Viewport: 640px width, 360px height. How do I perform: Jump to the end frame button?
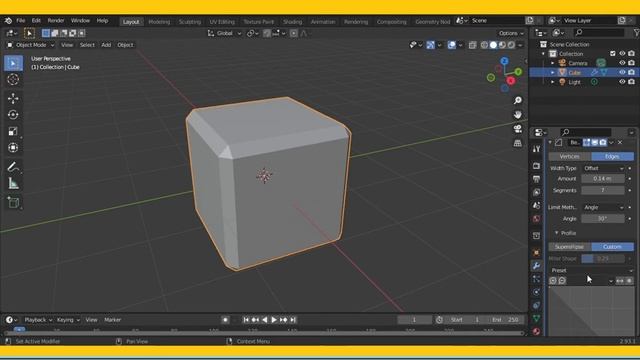293,320
